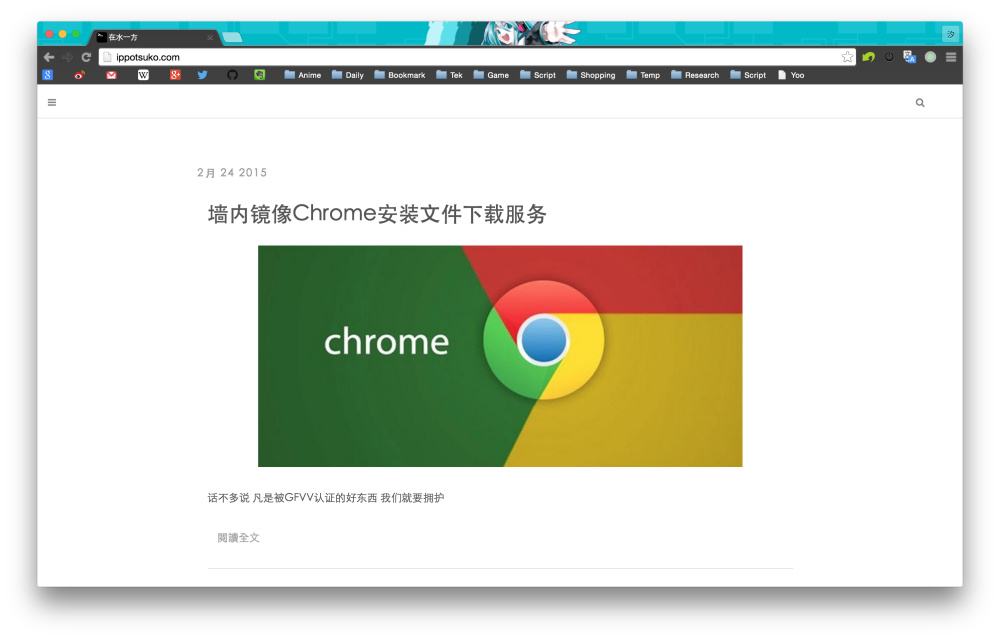Screen dimensions: 1000x640
Task: Toggle the bookmark star in address bar
Action: click(x=847, y=57)
